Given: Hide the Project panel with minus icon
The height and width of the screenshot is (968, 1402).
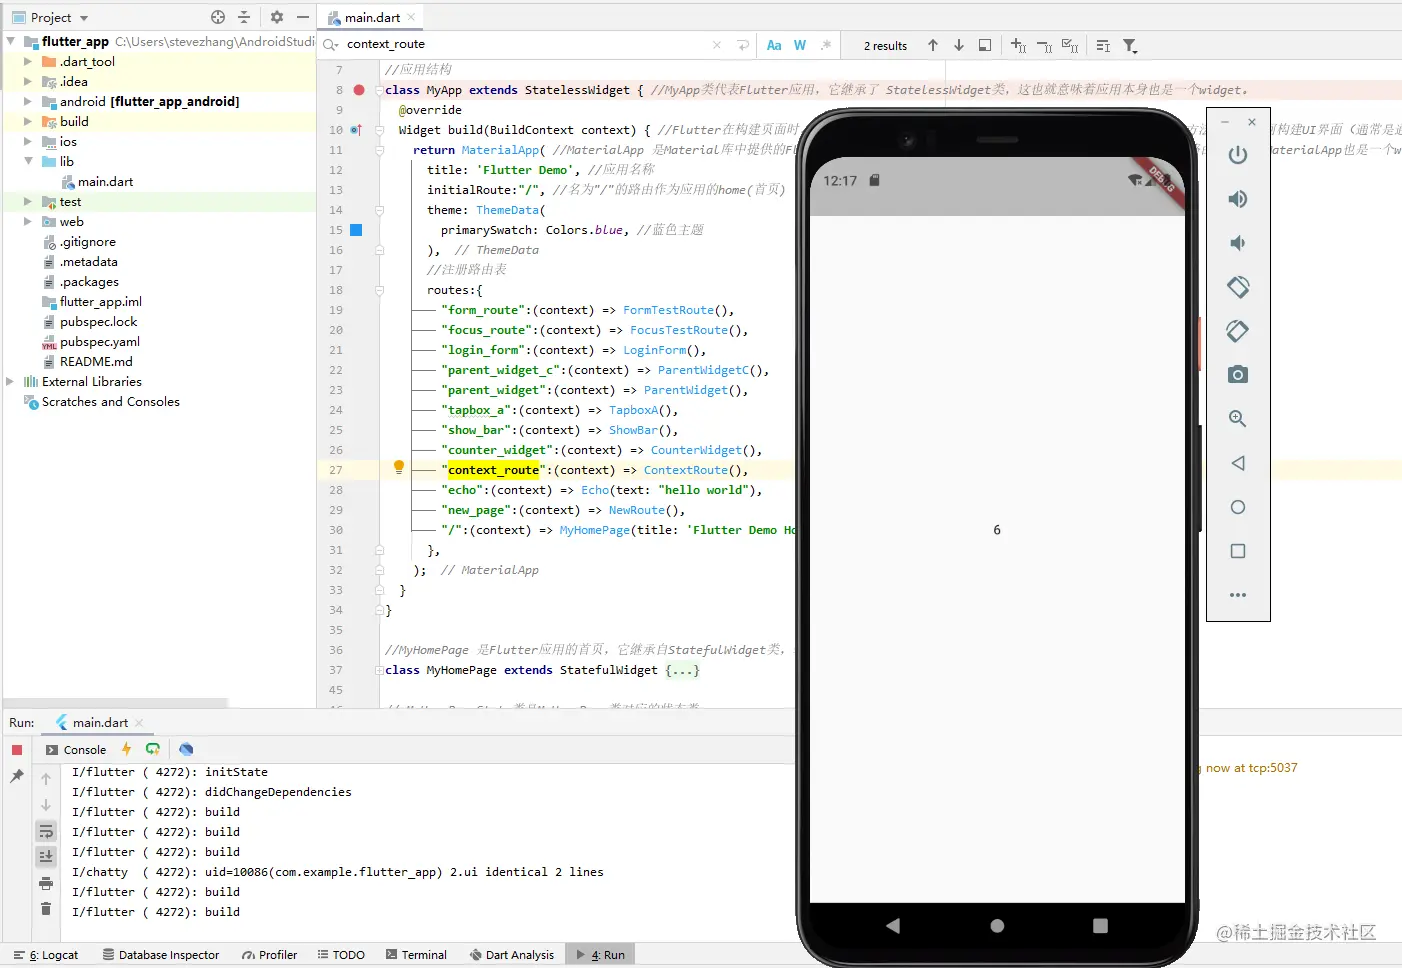Looking at the screenshot, I should (303, 17).
